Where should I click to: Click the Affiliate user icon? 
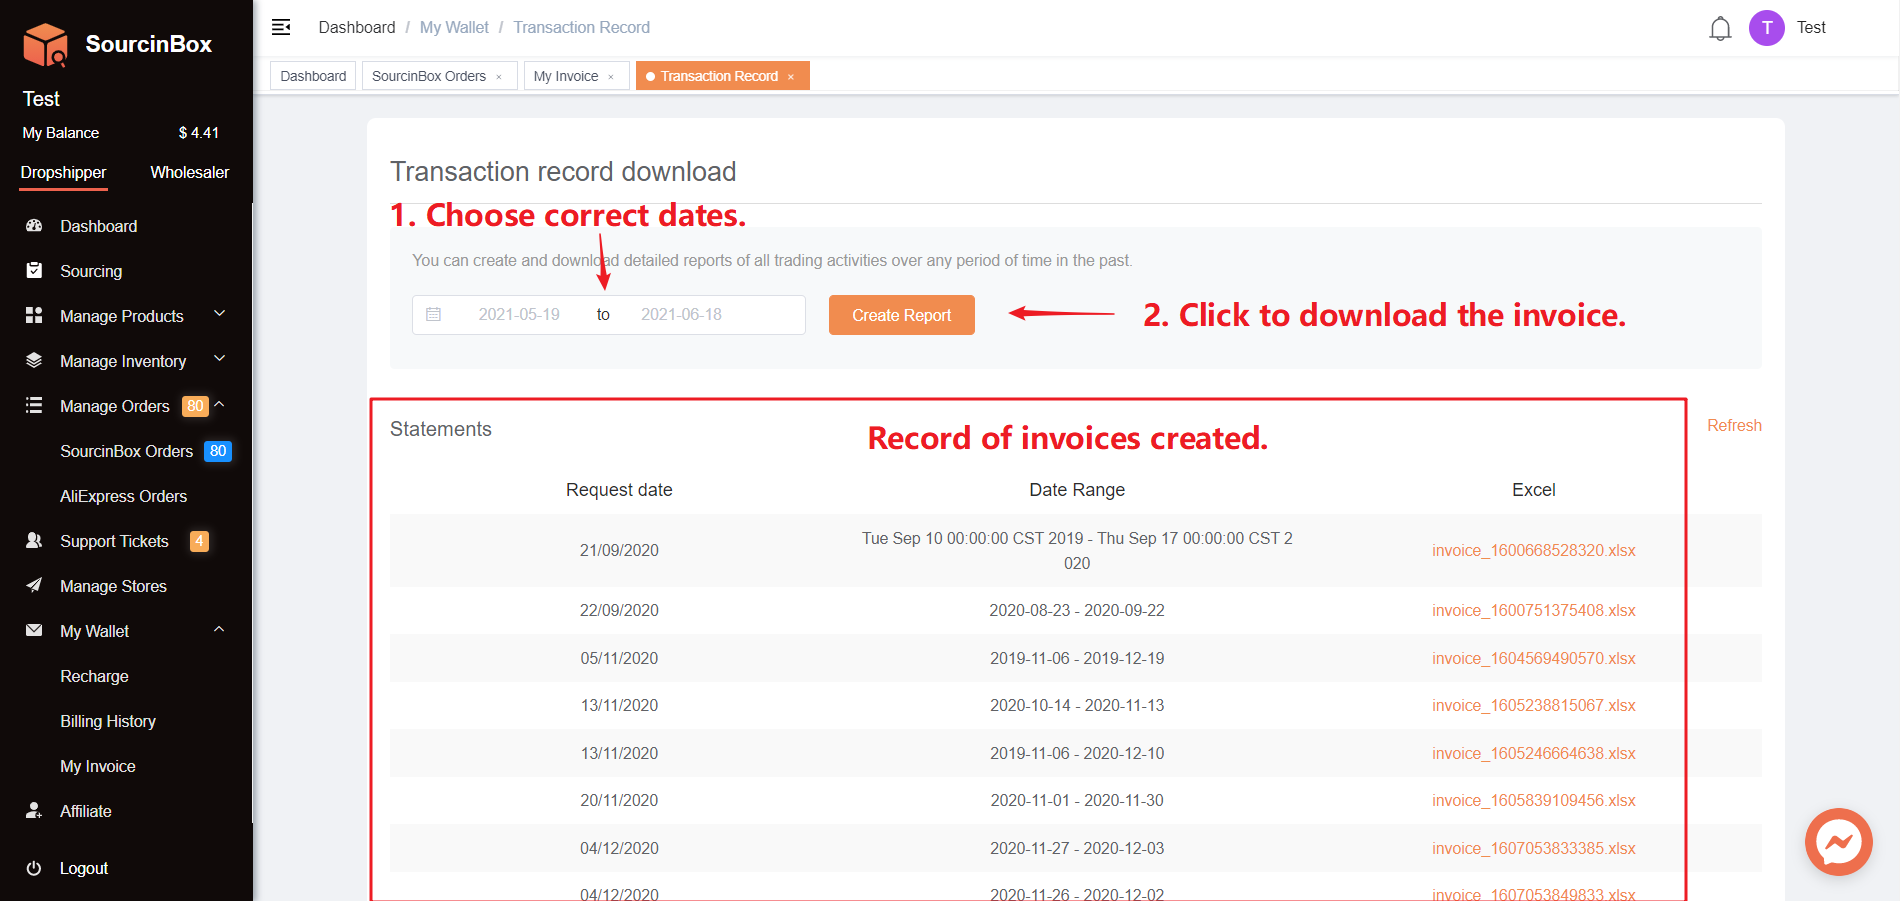[x=34, y=810]
